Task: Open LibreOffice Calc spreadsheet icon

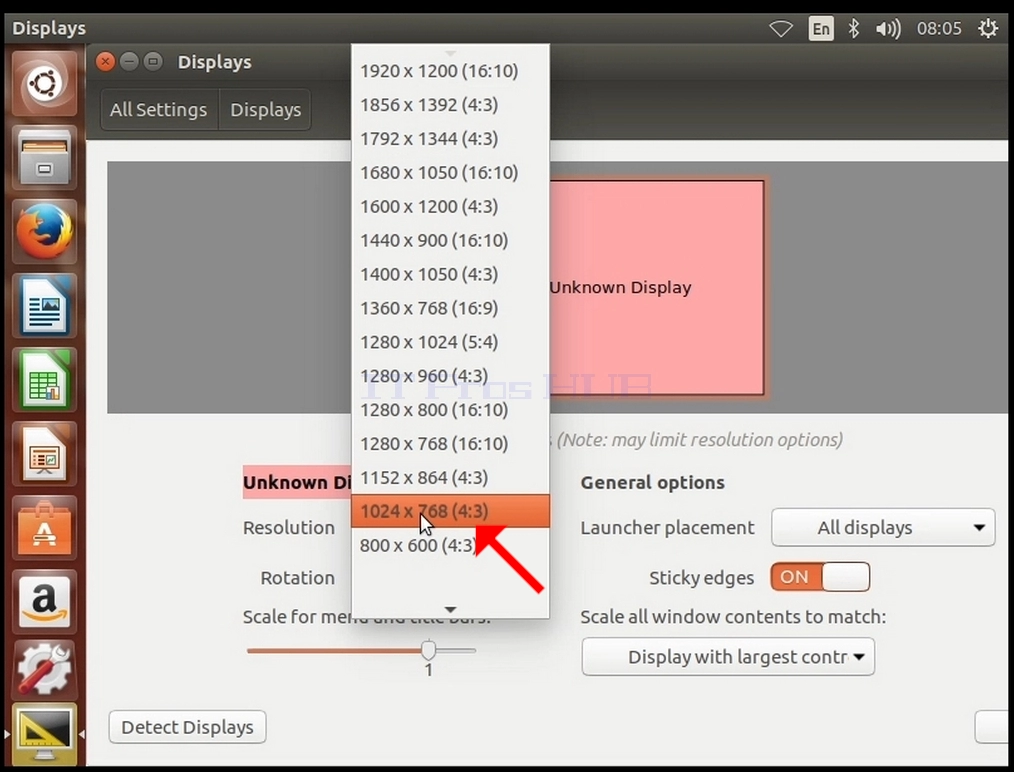Action: click(x=44, y=380)
